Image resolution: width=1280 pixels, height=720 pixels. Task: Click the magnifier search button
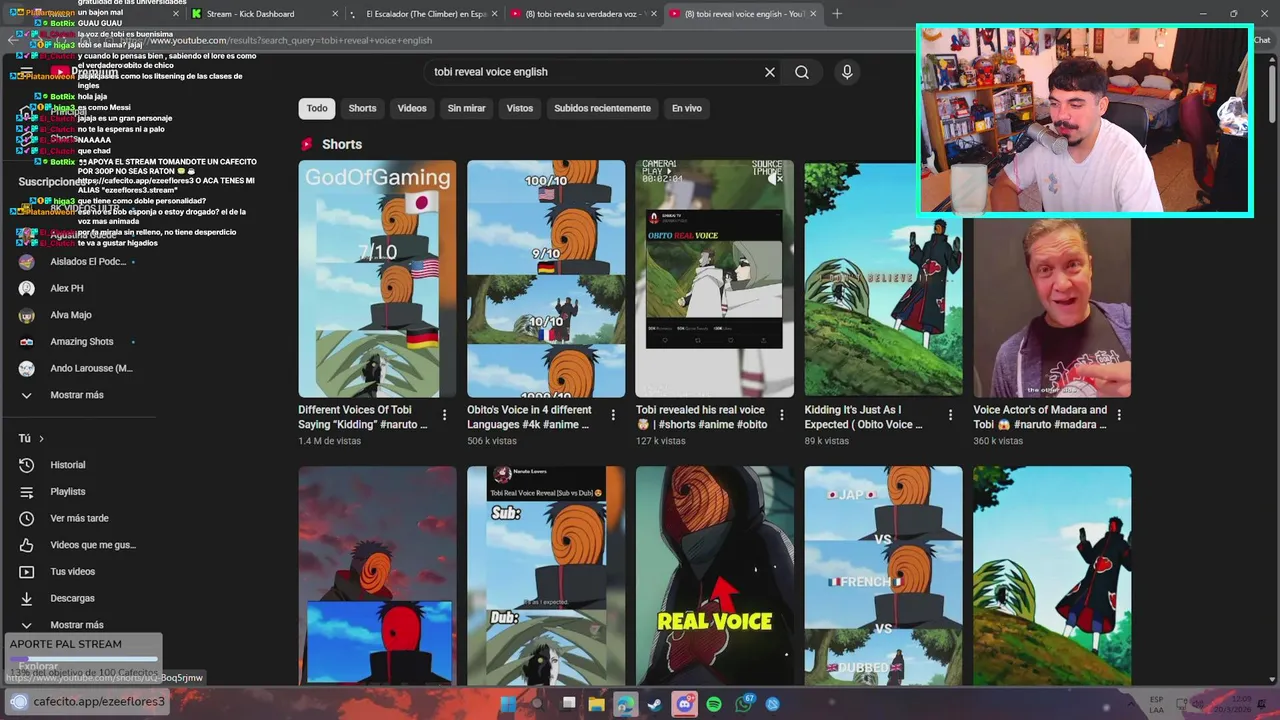tap(802, 72)
